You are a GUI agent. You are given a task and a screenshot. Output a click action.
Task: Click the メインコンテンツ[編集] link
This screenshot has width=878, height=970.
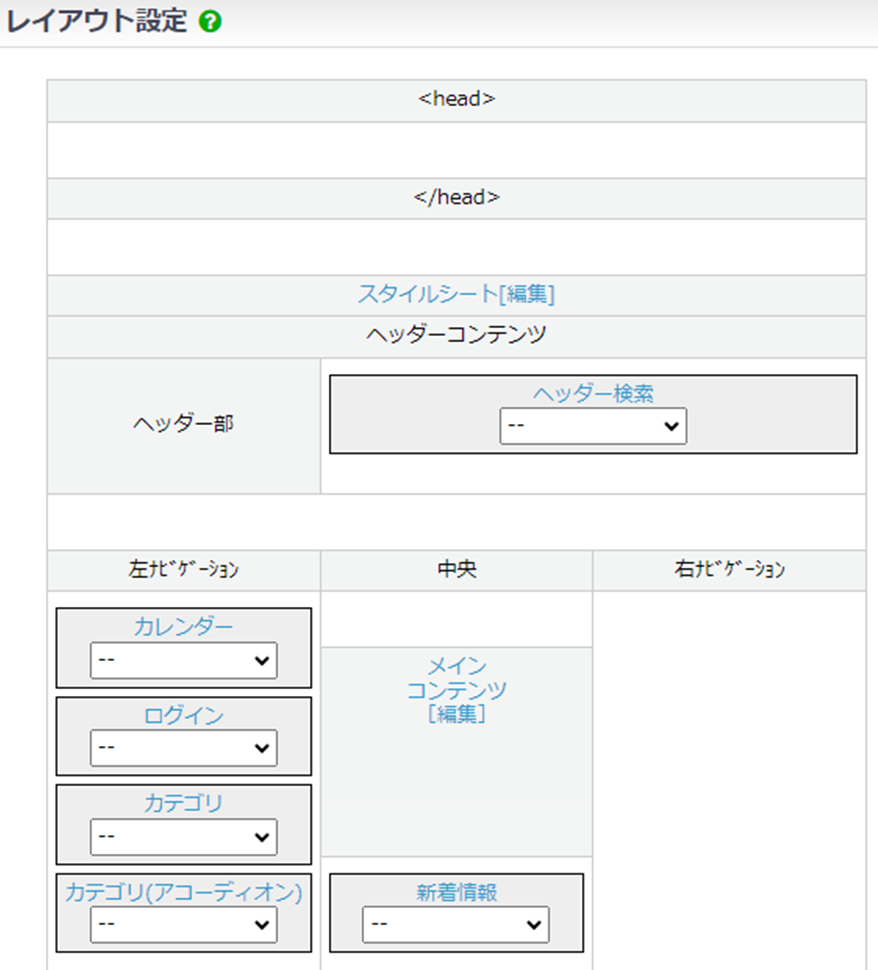tap(456, 690)
